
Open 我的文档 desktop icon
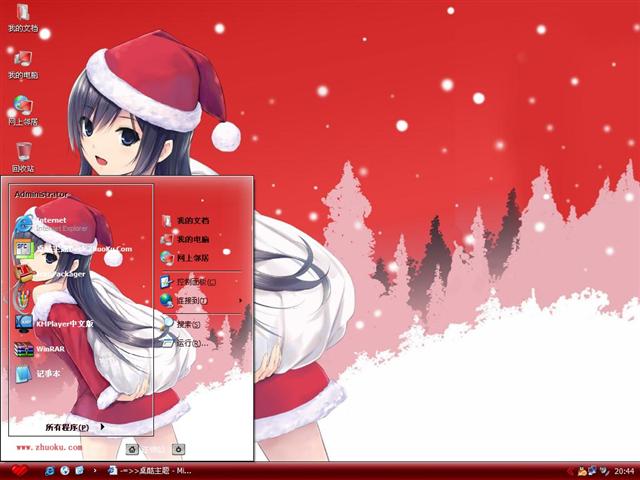(23, 18)
